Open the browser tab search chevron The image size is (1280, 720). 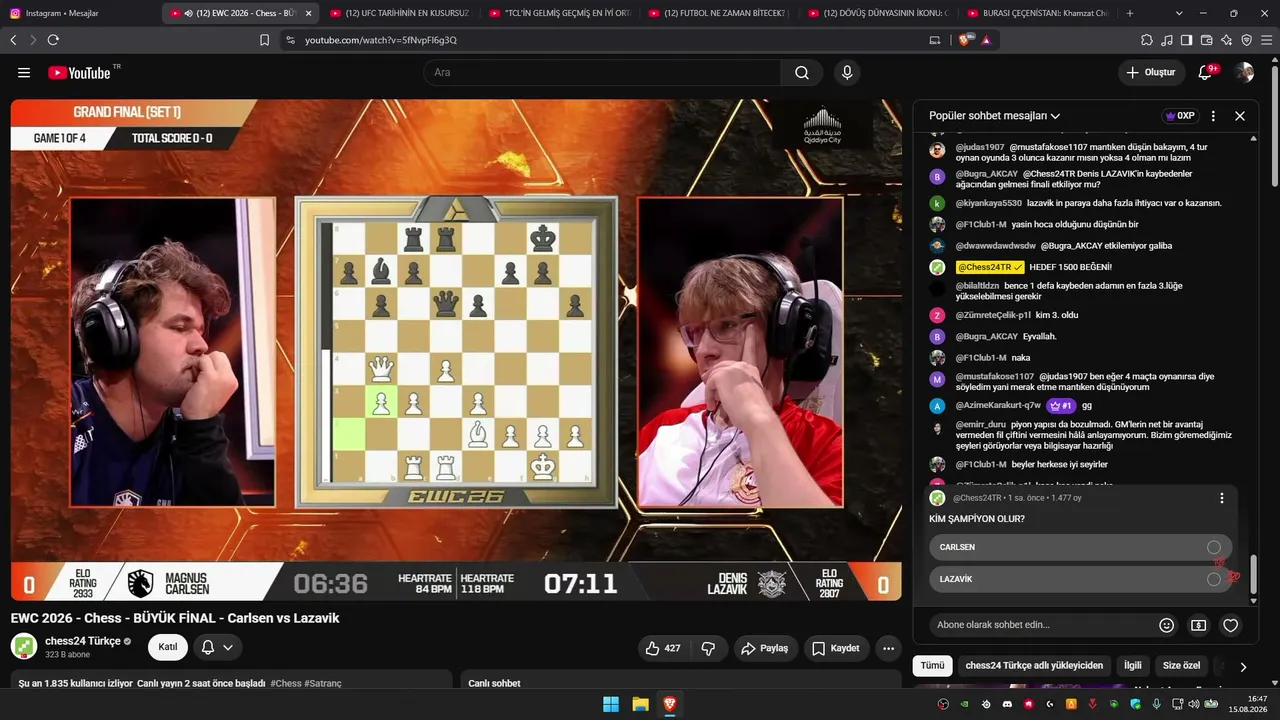[1179, 13]
